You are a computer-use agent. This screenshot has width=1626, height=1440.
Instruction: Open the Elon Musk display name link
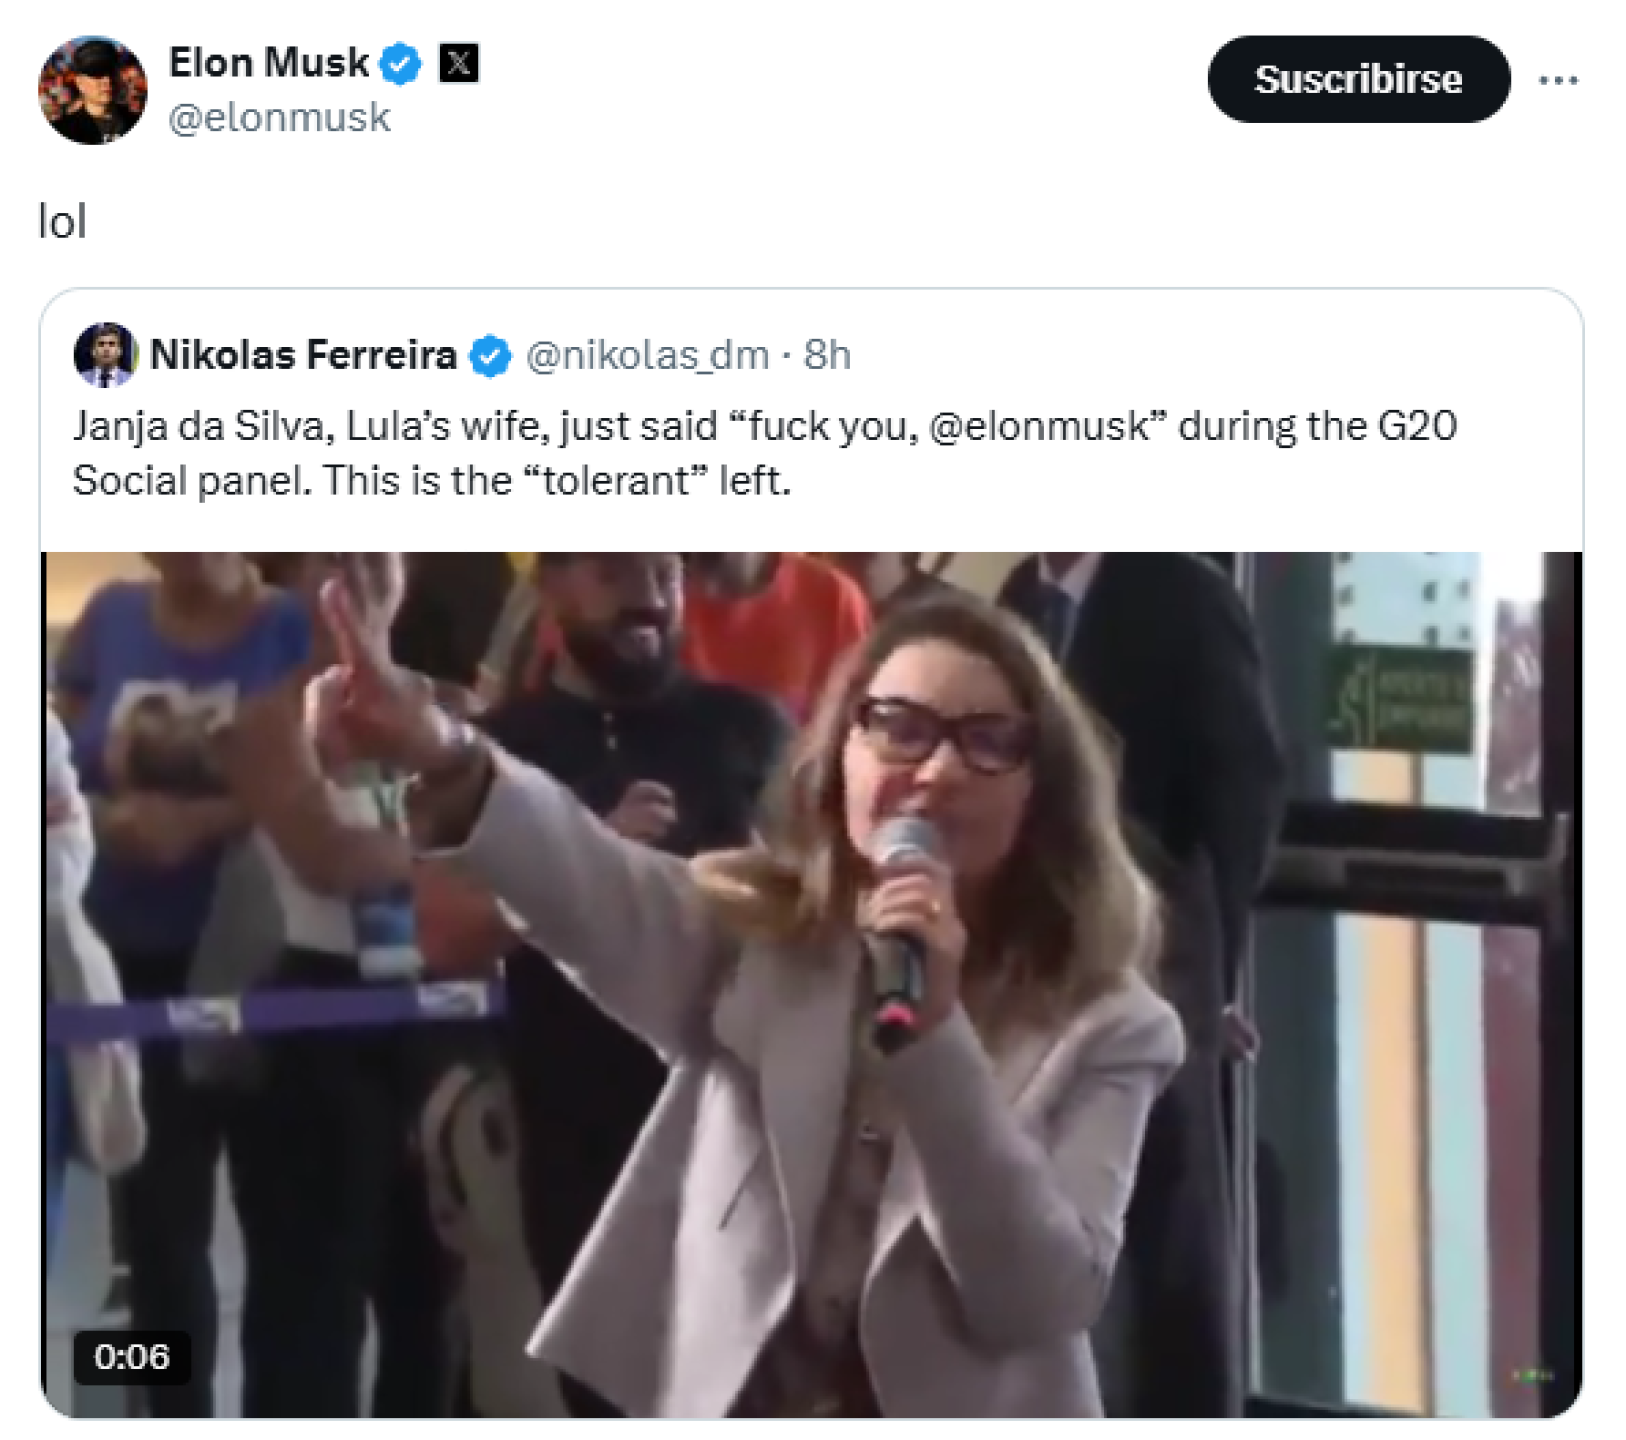click(268, 63)
